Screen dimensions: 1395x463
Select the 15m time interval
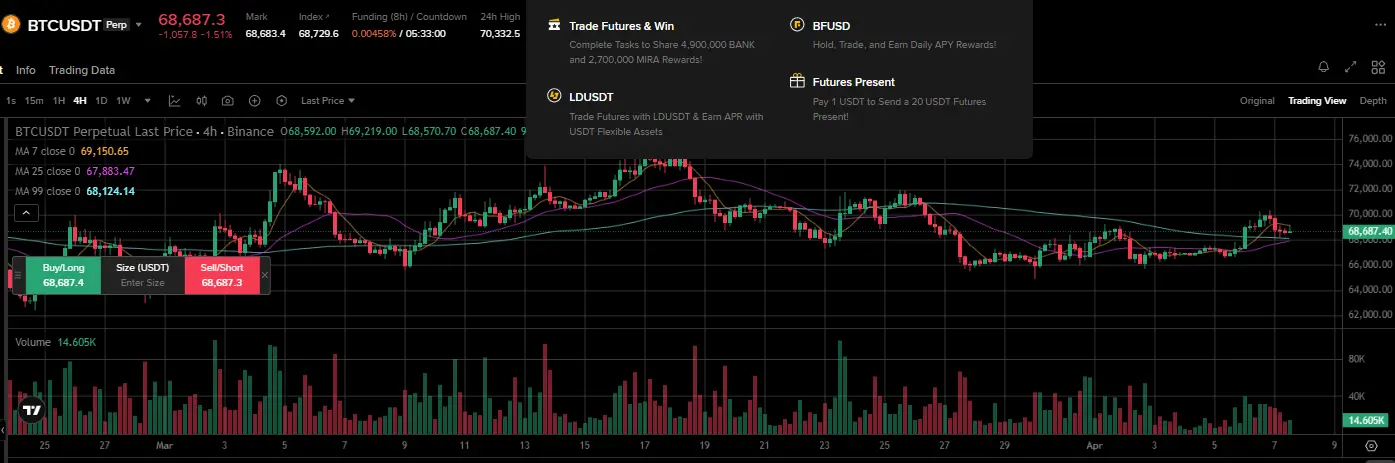pos(34,101)
